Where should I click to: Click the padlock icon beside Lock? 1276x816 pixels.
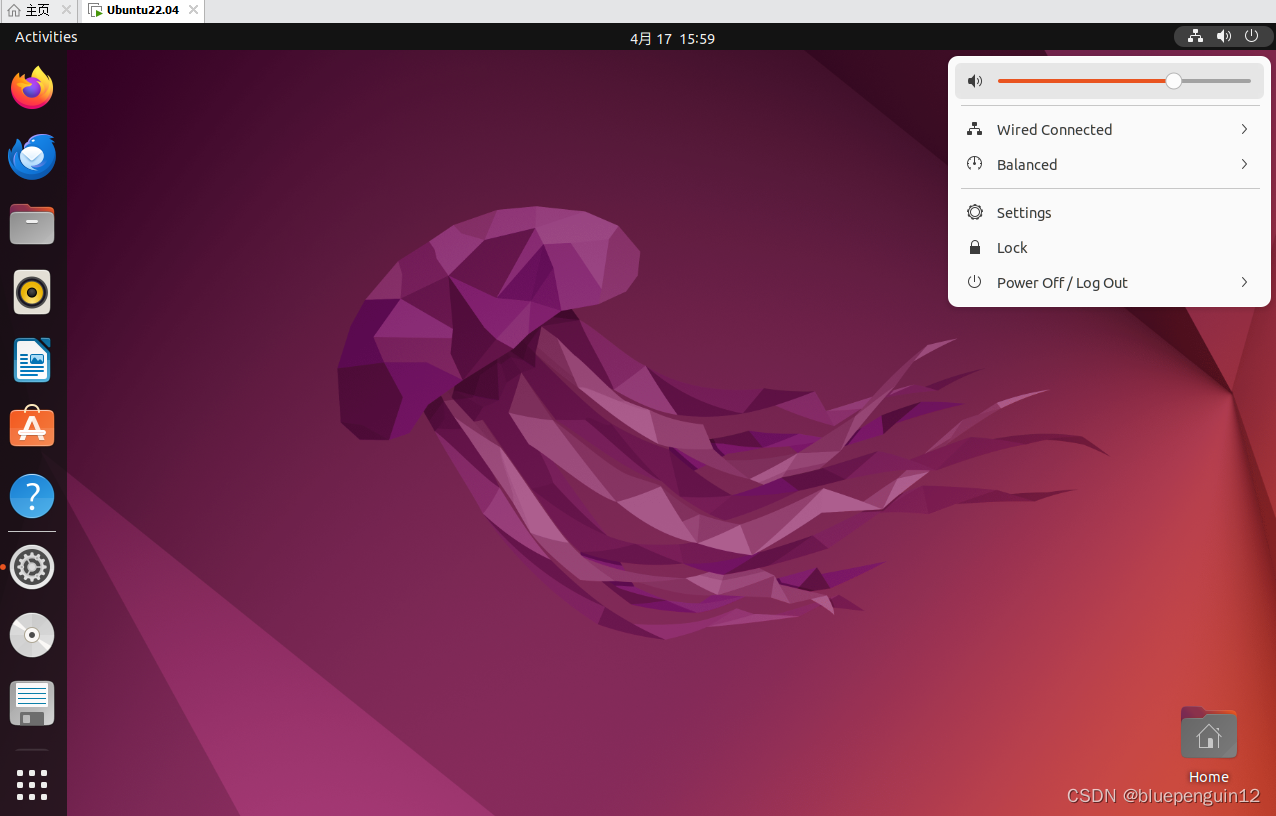(974, 247)
